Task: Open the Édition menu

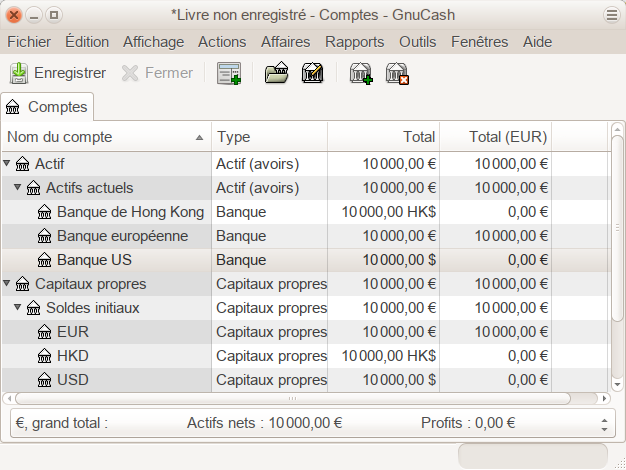Action: (x=87, y=42)
